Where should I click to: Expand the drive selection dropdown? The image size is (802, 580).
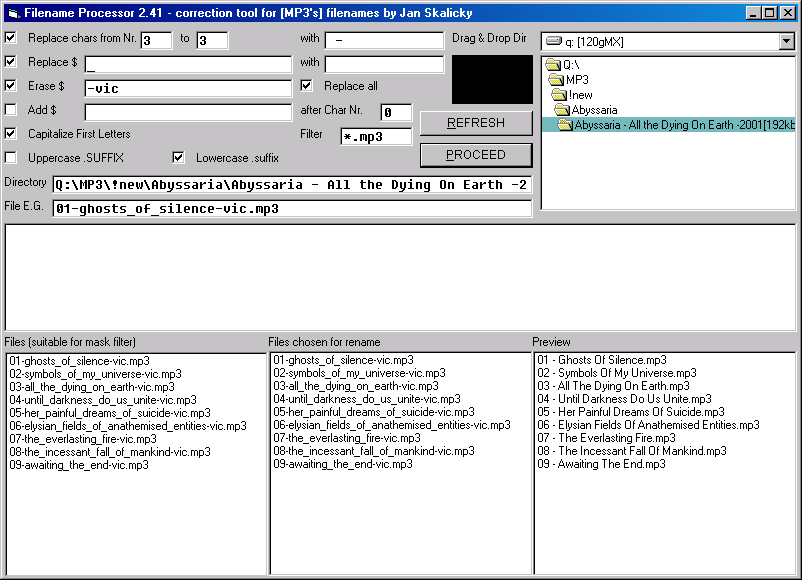coord(786,42)
